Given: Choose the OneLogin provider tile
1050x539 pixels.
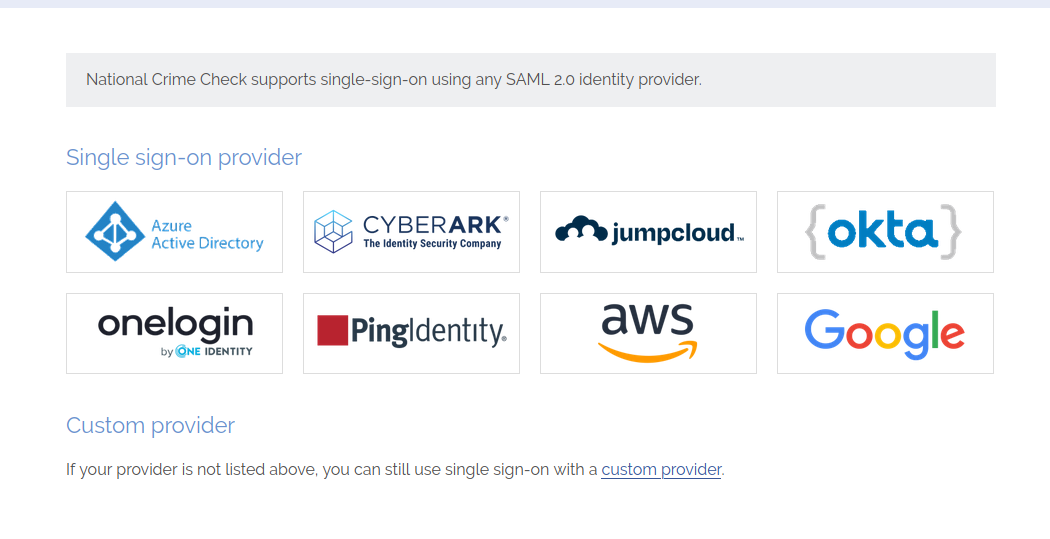Looking at the screenshot, I should 174,333.
